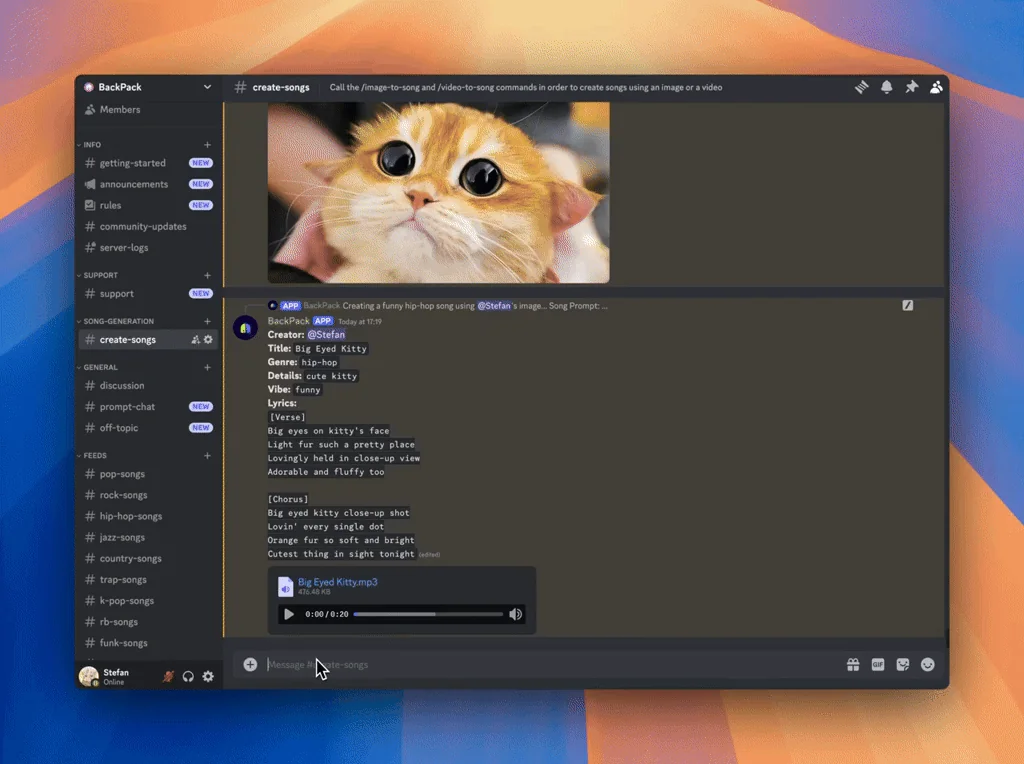Open the sticker picker
Viewport: 1024px width, 764px height.
coord(902,664)
